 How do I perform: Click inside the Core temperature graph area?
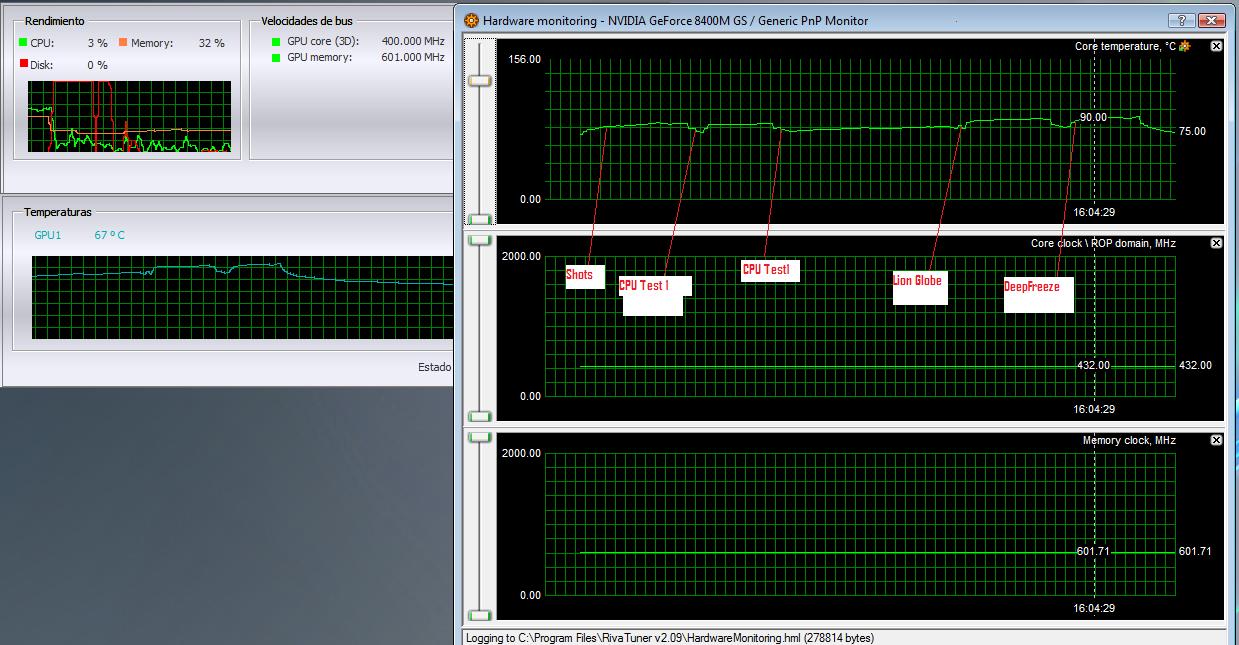(x=860, y=129)
